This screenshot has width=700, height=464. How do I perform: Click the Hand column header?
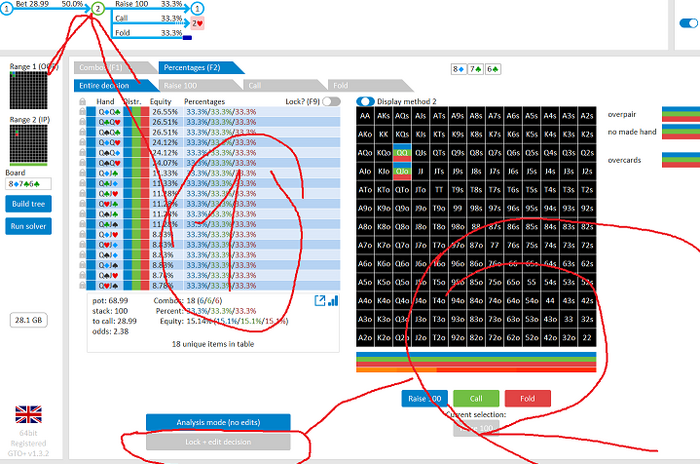[x=105, y=101]
